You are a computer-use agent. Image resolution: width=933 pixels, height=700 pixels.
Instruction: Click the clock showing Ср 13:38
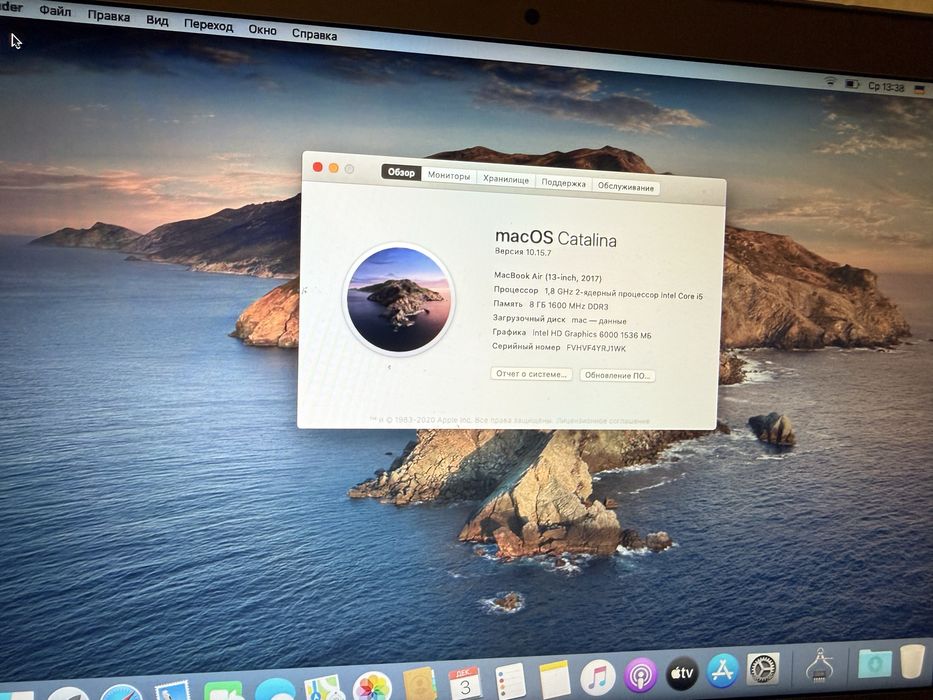coord(886,87)
